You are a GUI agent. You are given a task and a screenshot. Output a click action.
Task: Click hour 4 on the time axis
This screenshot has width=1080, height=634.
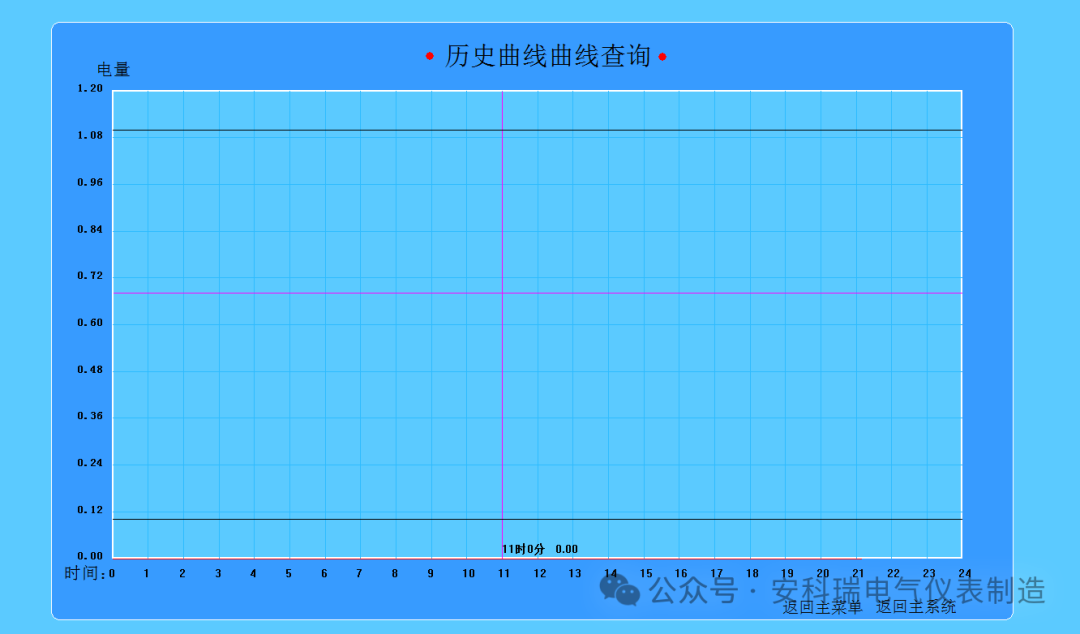pos(253,573)
